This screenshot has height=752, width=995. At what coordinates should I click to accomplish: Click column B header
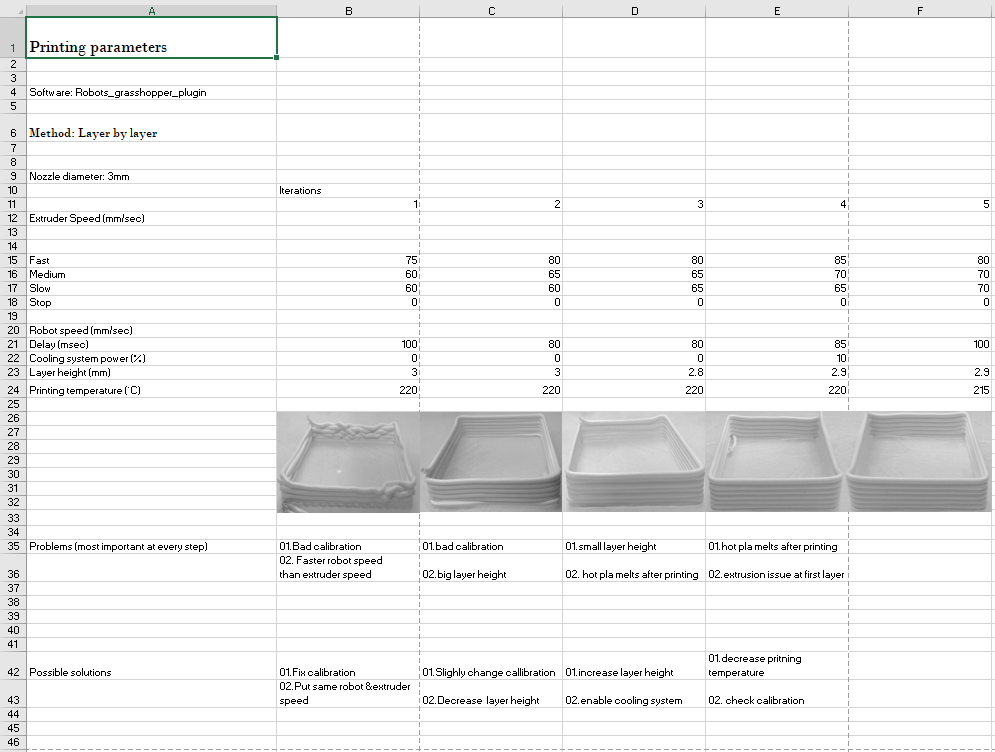coord(348,11)
